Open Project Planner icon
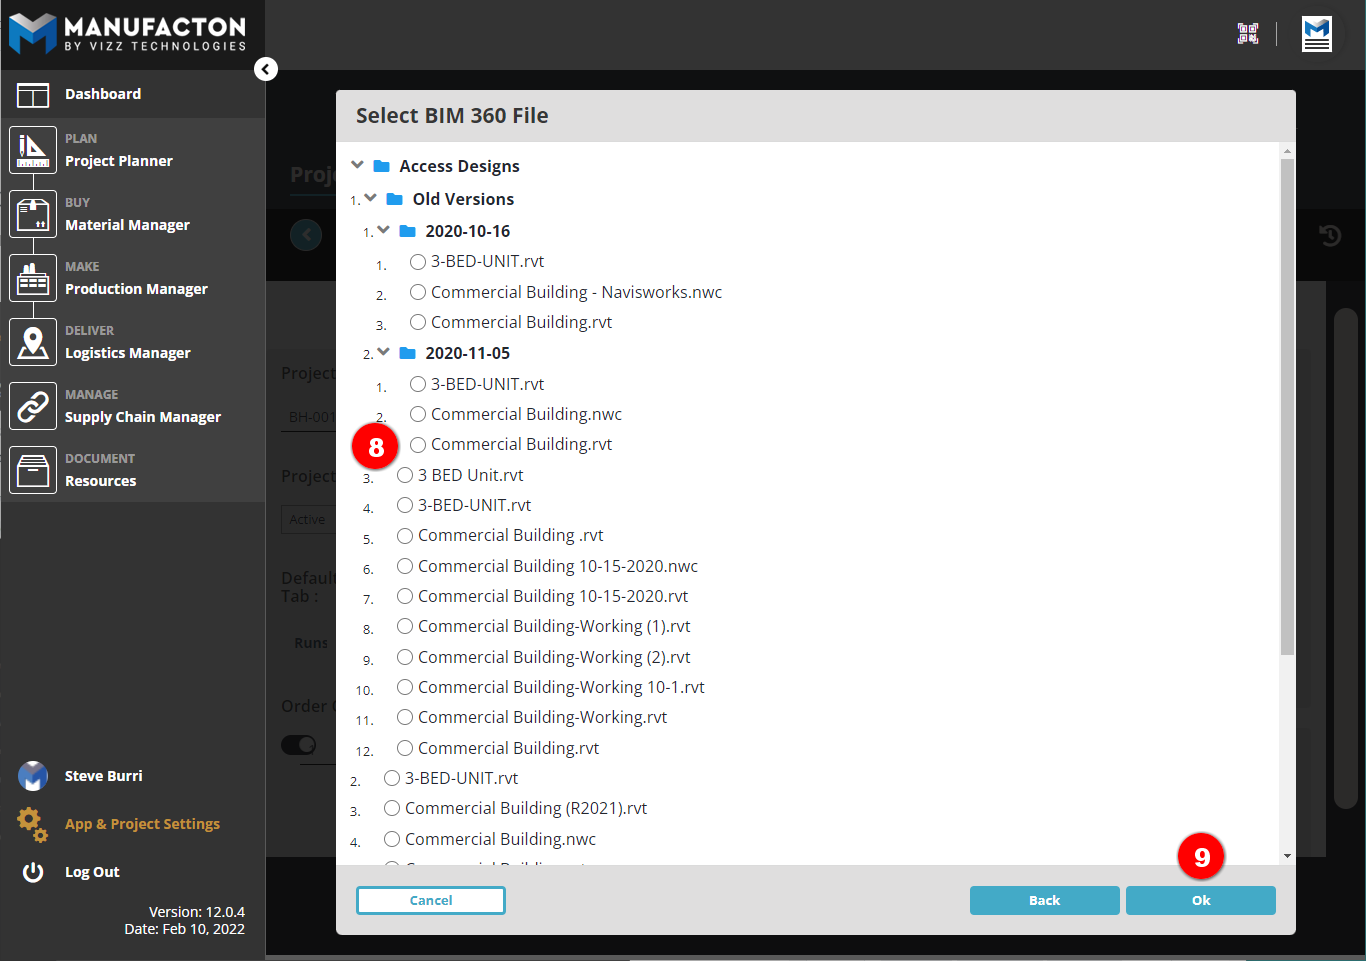The height and width of the screenshot is (961, 1366). (33, 150)
